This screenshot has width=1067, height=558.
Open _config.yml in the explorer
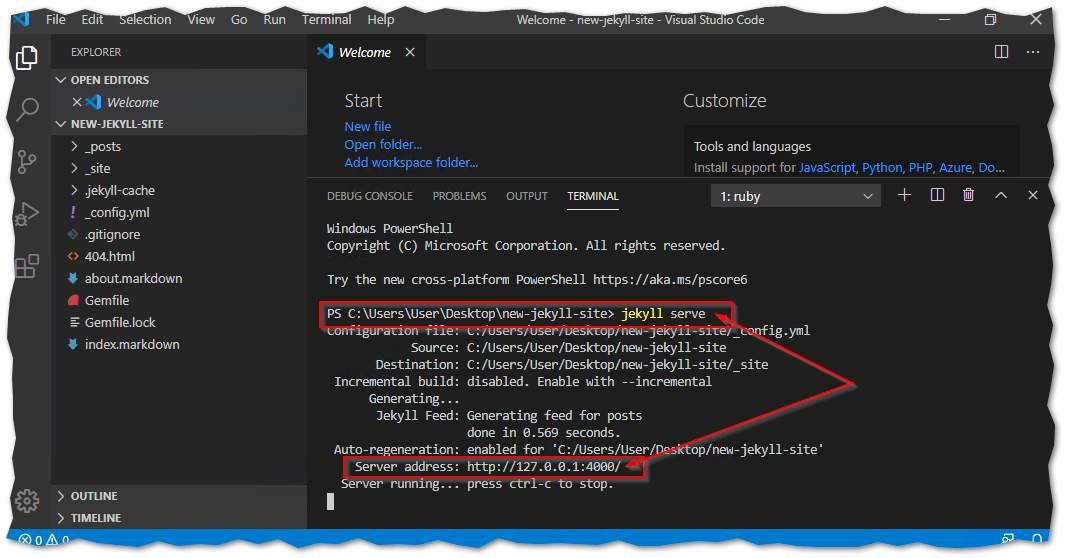pyautogui.click(x=179, y=212)
